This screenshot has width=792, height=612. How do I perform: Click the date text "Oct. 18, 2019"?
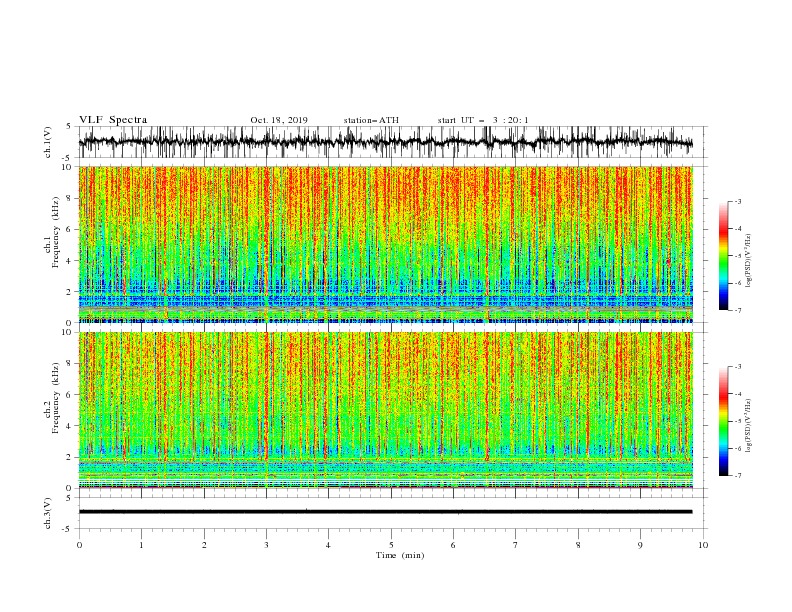[279, 120]
